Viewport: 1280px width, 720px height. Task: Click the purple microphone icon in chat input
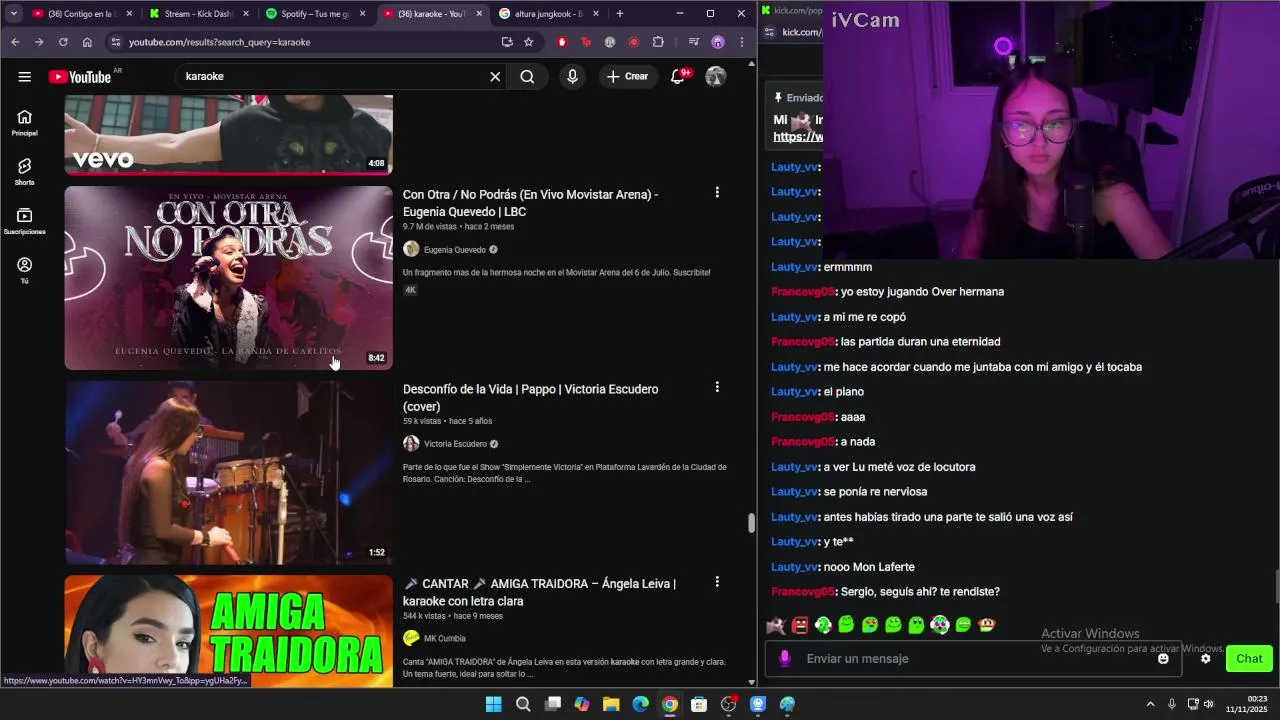[x=785, y=659]
